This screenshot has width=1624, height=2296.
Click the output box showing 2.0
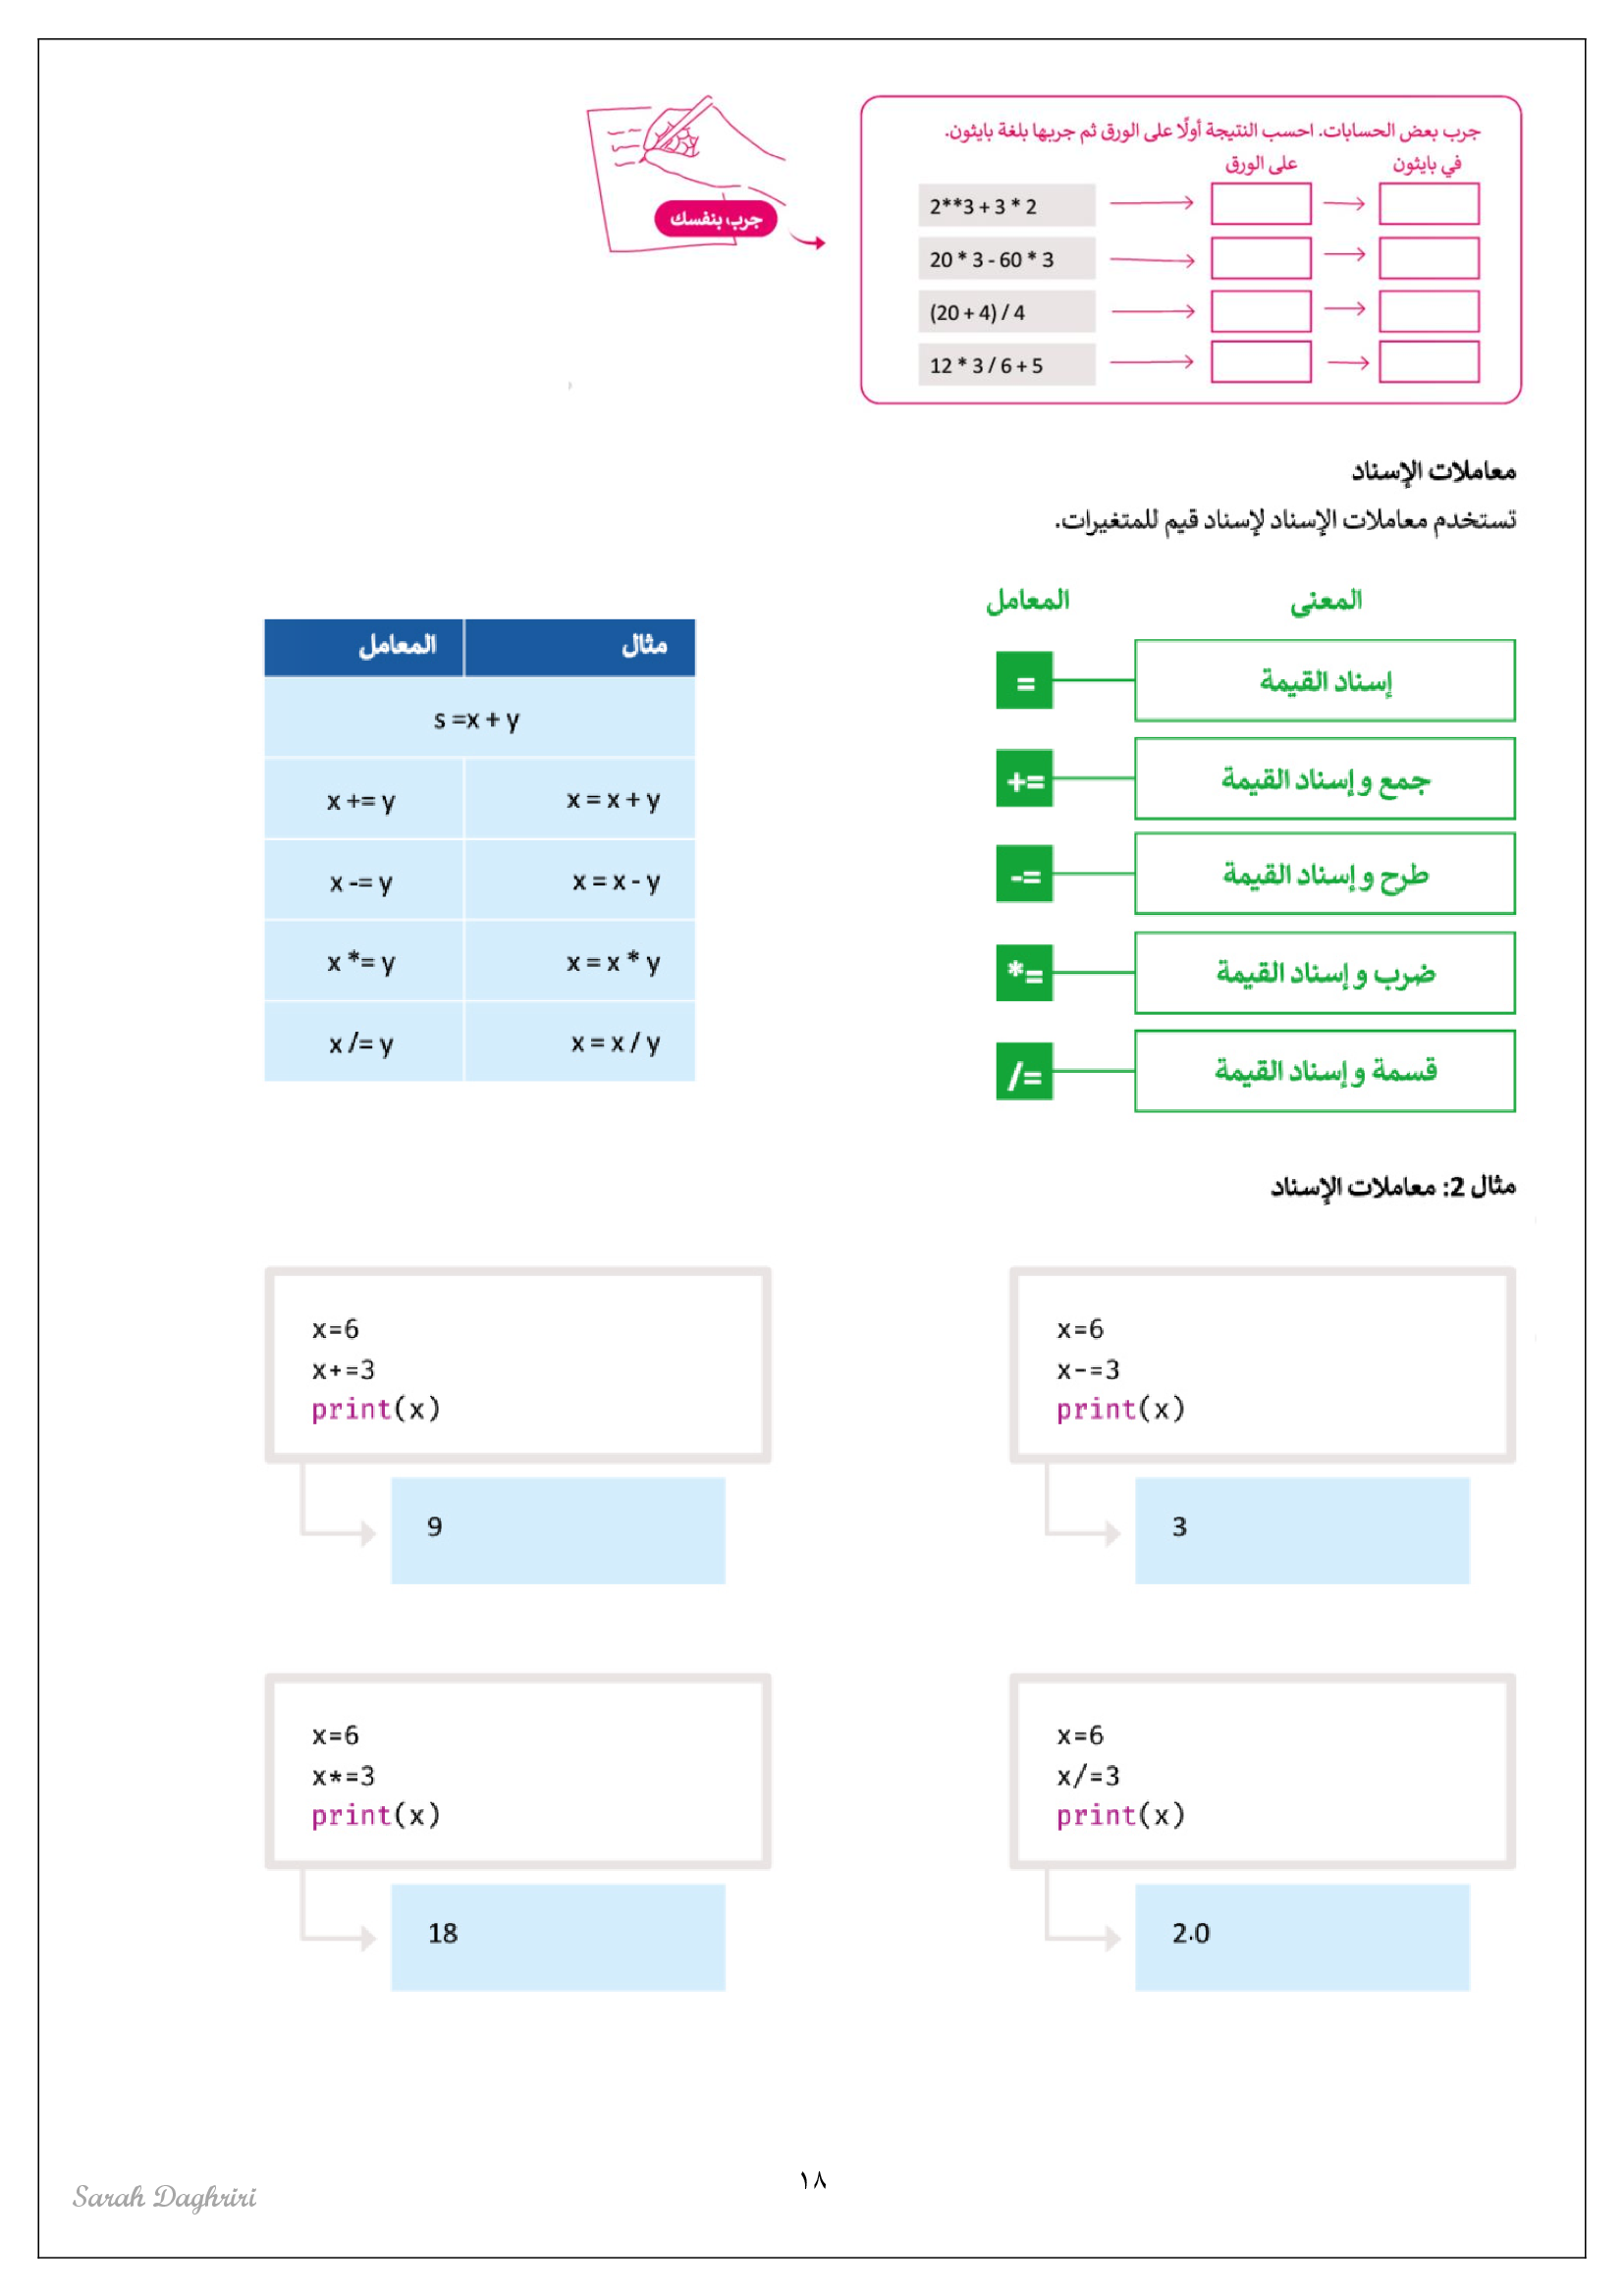click(x=1301, y=1937)
